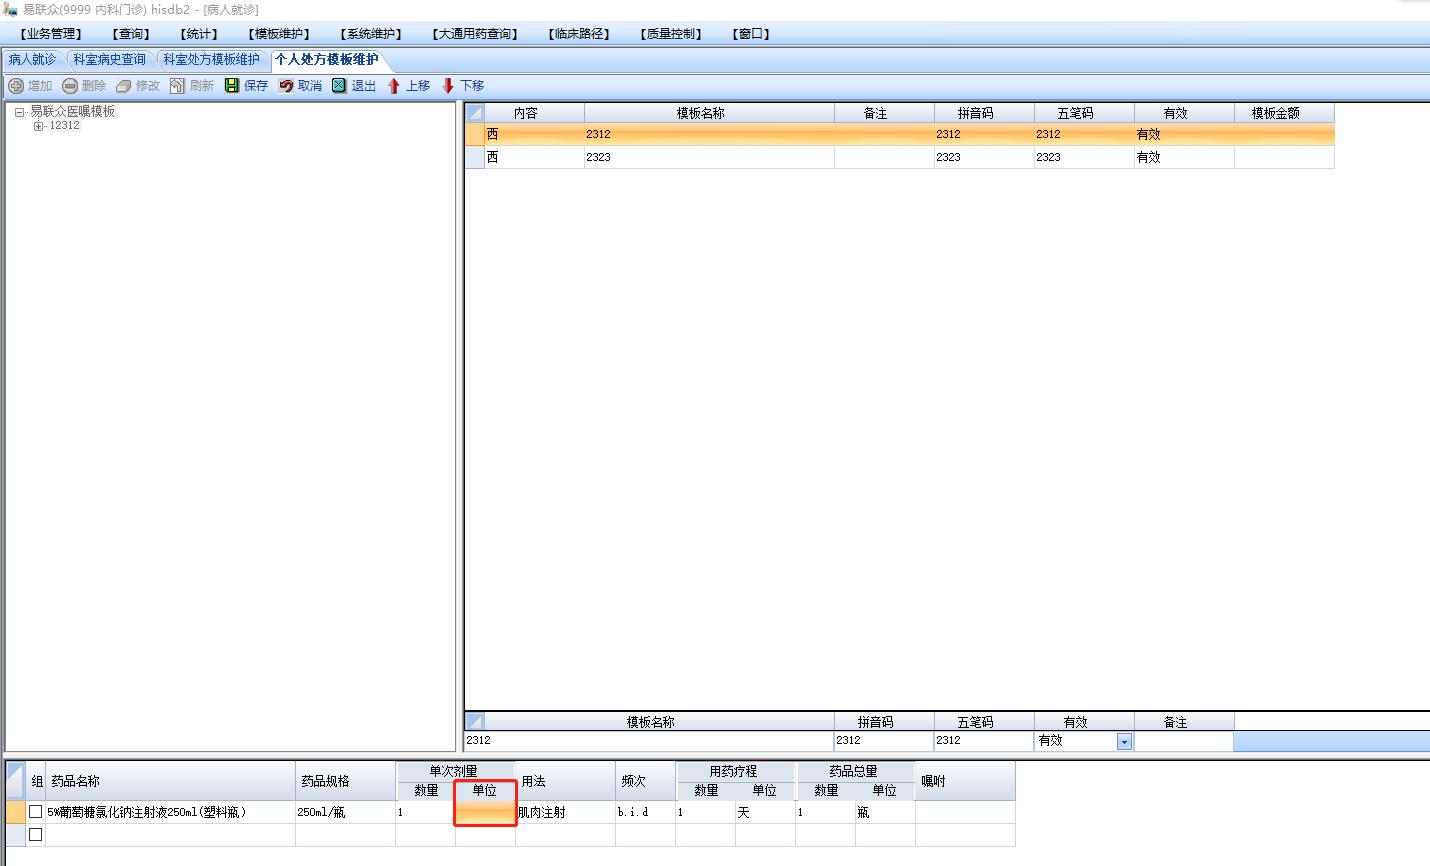Switch to the 科室病史查询 tab

(110, 60)
